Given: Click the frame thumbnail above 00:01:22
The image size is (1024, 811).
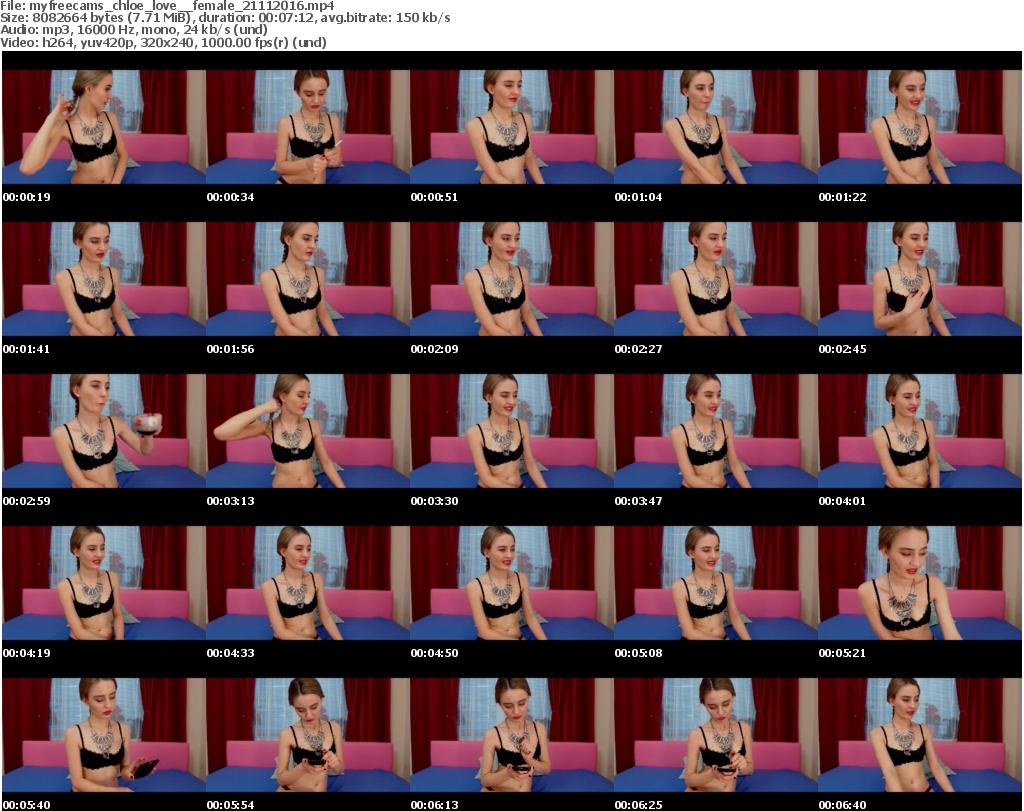Looking at the screenshot, I should pyautogui.click(x=920, y=127).
